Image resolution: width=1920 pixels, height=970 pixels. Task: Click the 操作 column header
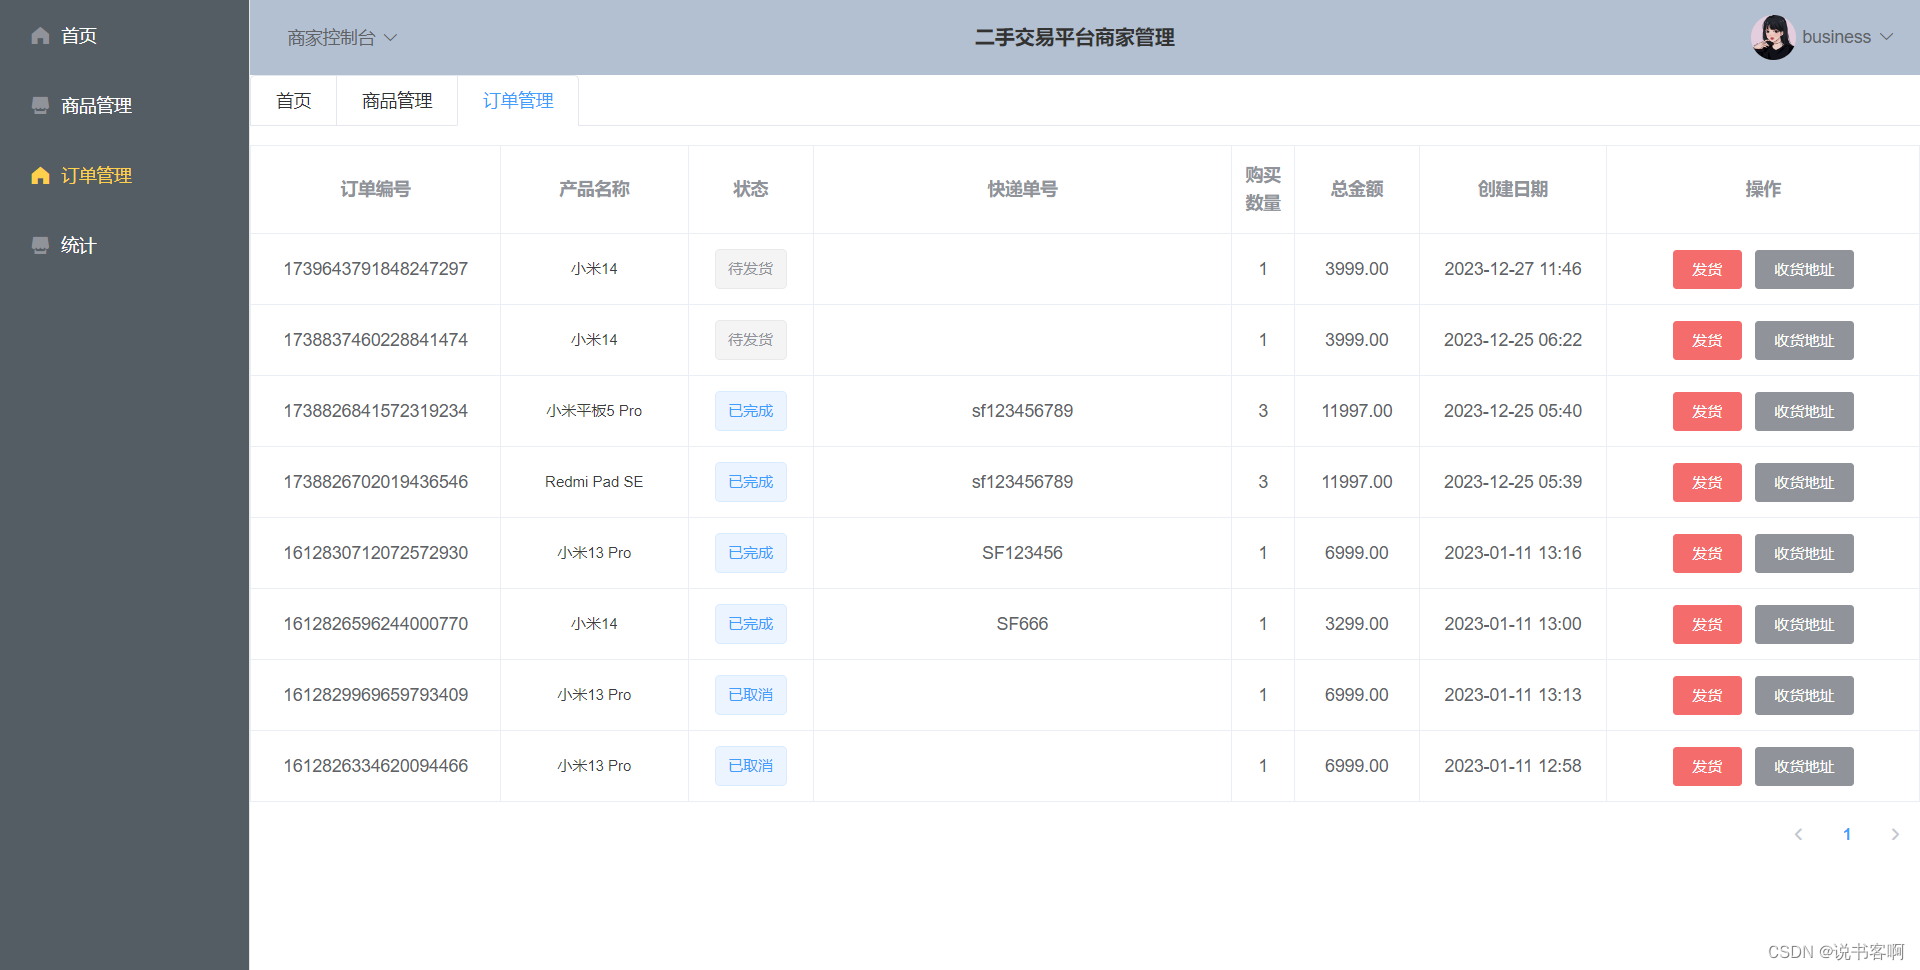(1763, 189)
